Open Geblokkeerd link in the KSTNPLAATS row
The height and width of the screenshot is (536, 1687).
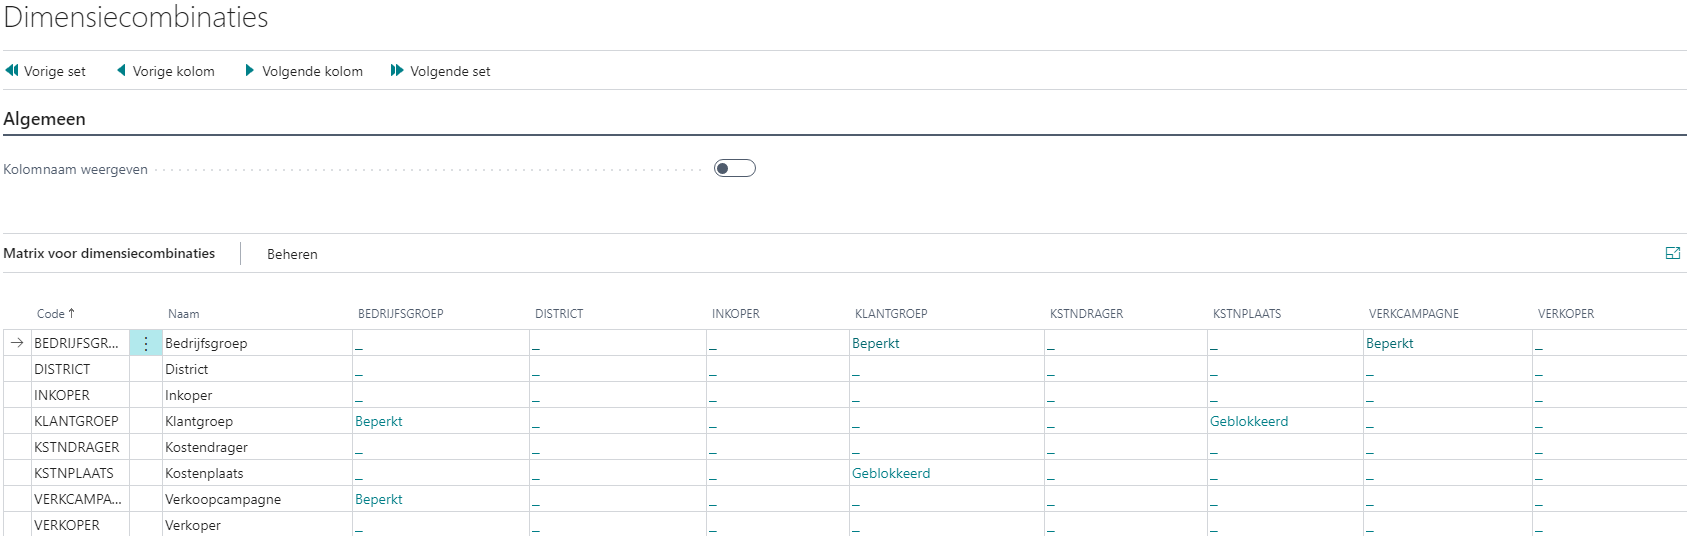pos(891,473)
